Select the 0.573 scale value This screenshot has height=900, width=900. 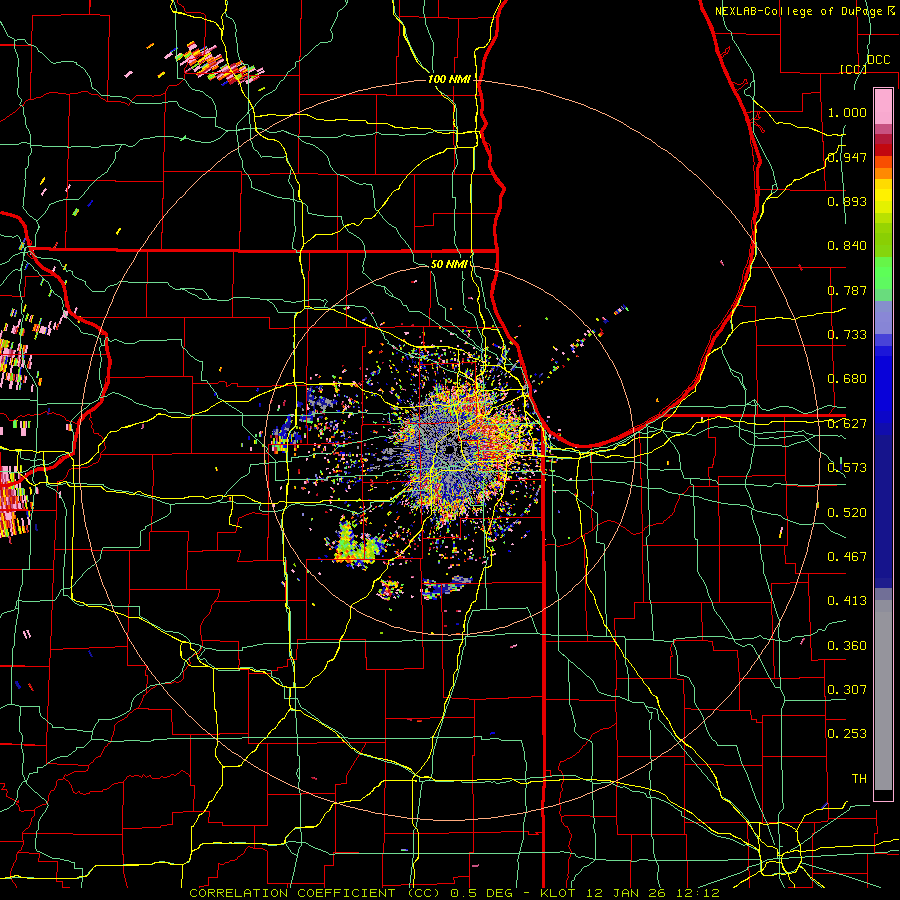tap(847, 468)
